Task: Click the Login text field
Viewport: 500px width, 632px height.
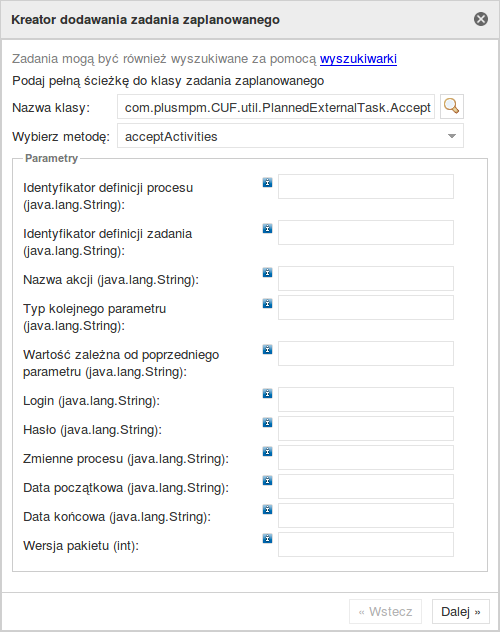Action: click(x=366, y=399)
